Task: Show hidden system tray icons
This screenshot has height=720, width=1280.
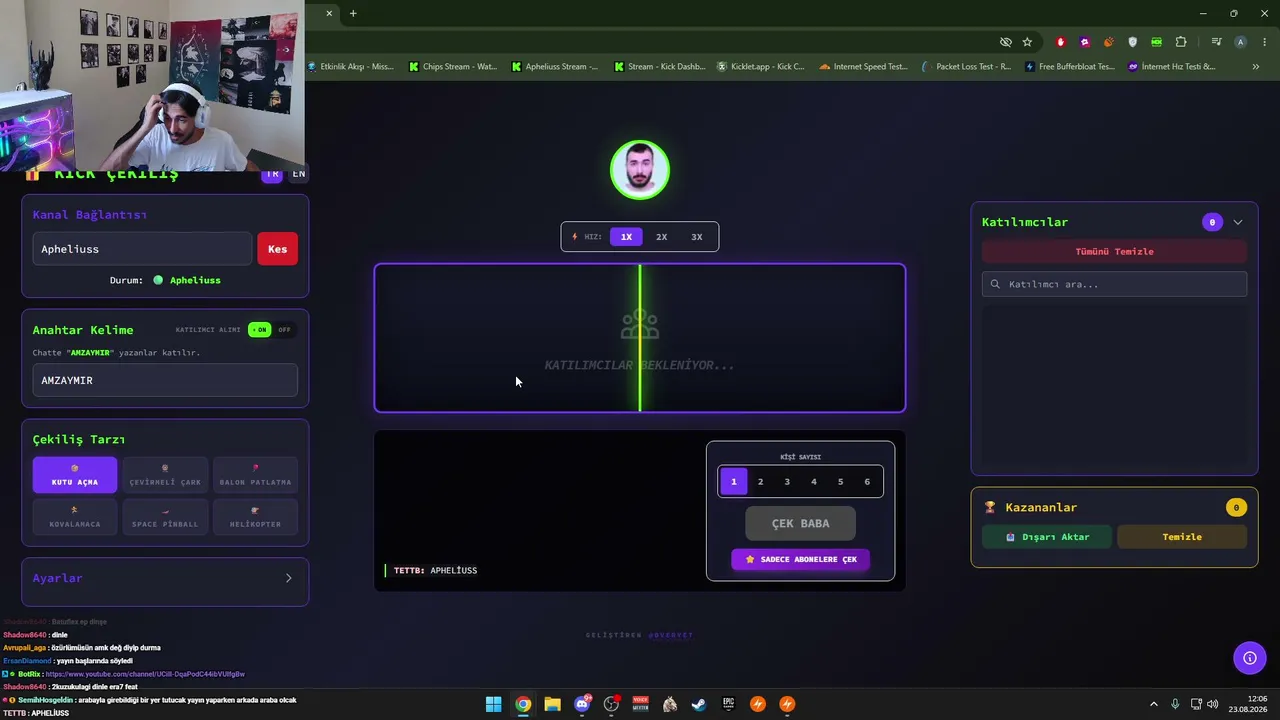Action: tap(1153, 704)
